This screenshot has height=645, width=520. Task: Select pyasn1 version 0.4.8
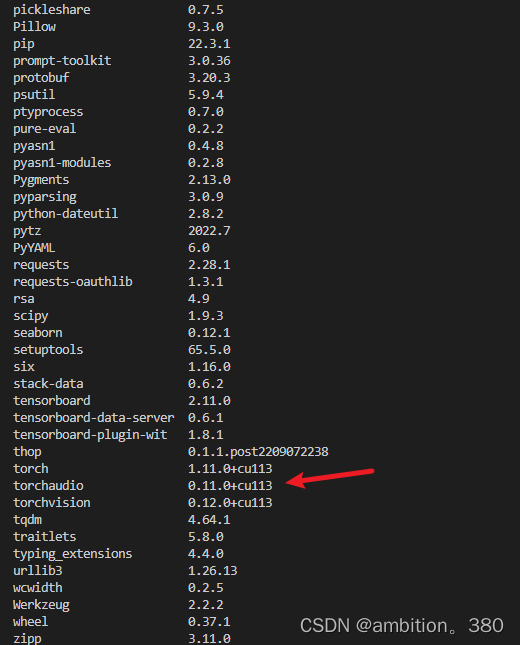point(206,146)
